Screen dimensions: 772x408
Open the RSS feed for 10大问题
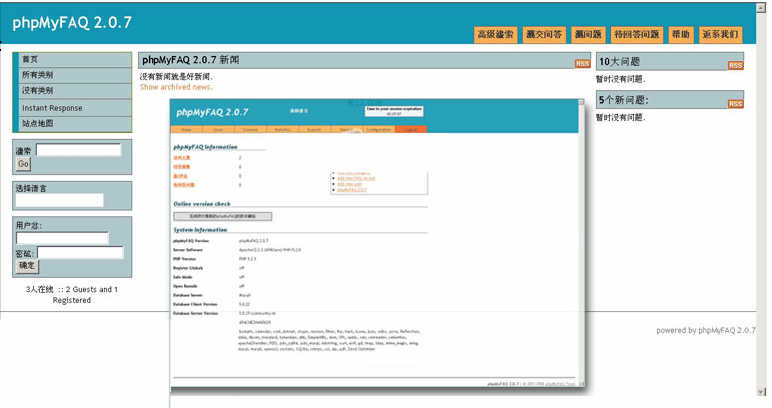coord(736,65)
